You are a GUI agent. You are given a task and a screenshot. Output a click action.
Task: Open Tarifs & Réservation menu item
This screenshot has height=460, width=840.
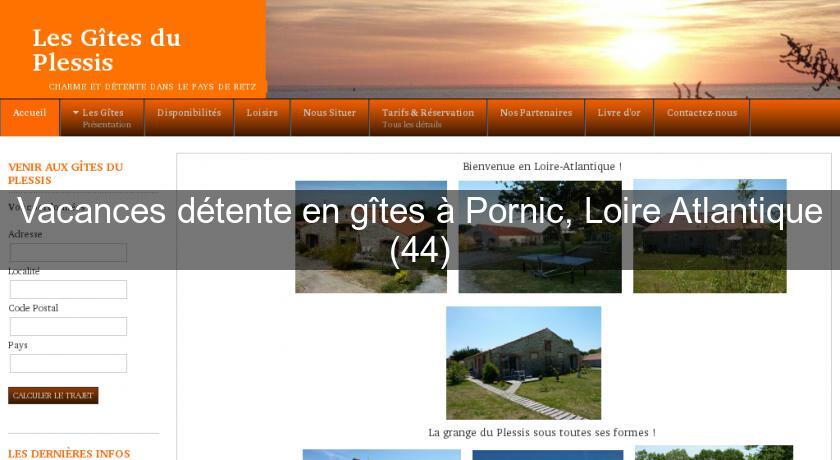428,117
